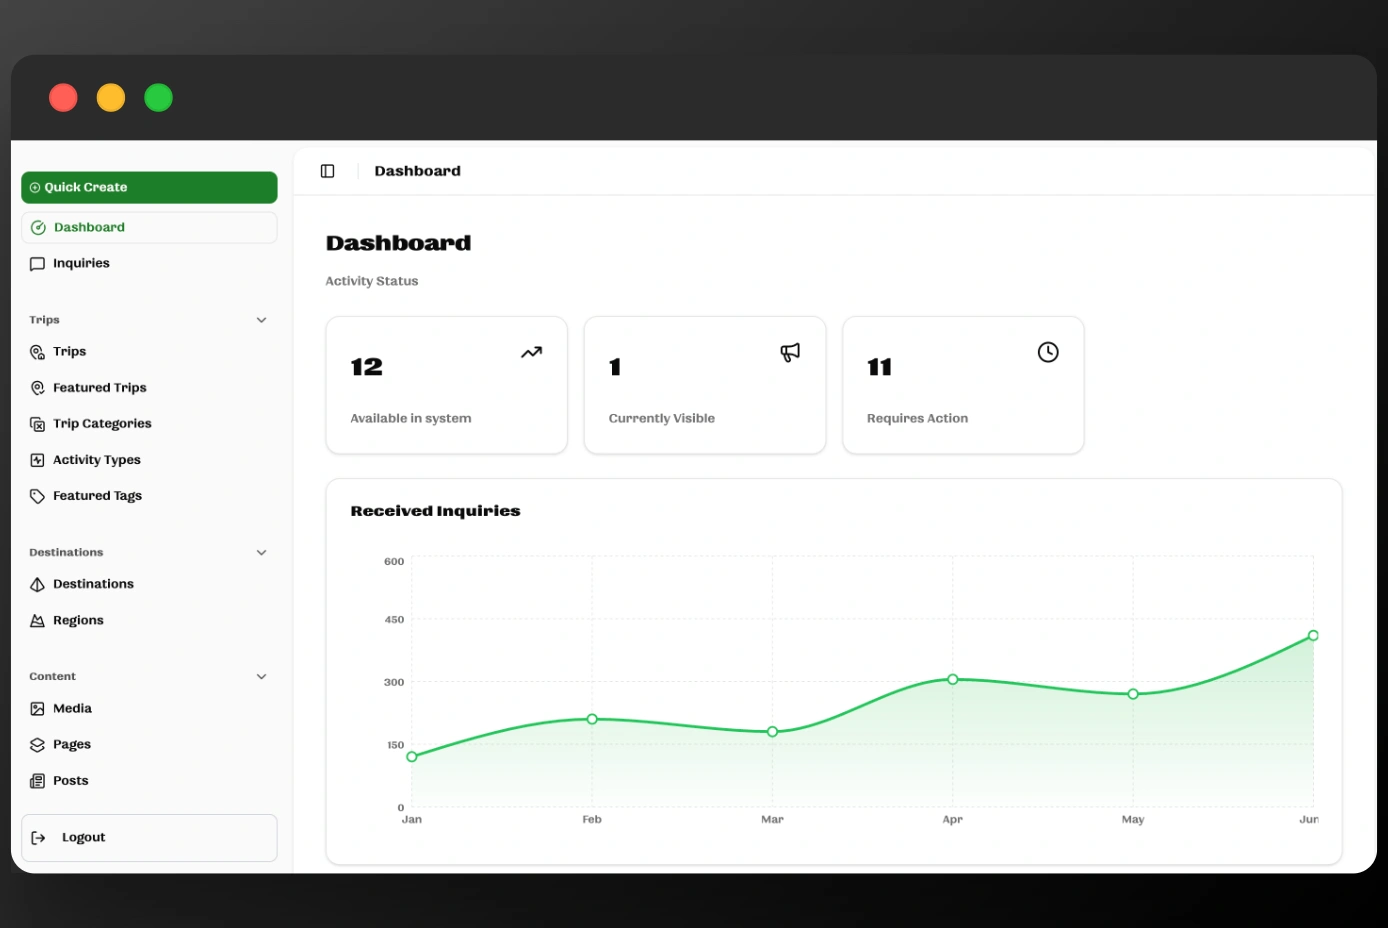
Task: Click the Trips map pin icon
Action: click(37, 352)
